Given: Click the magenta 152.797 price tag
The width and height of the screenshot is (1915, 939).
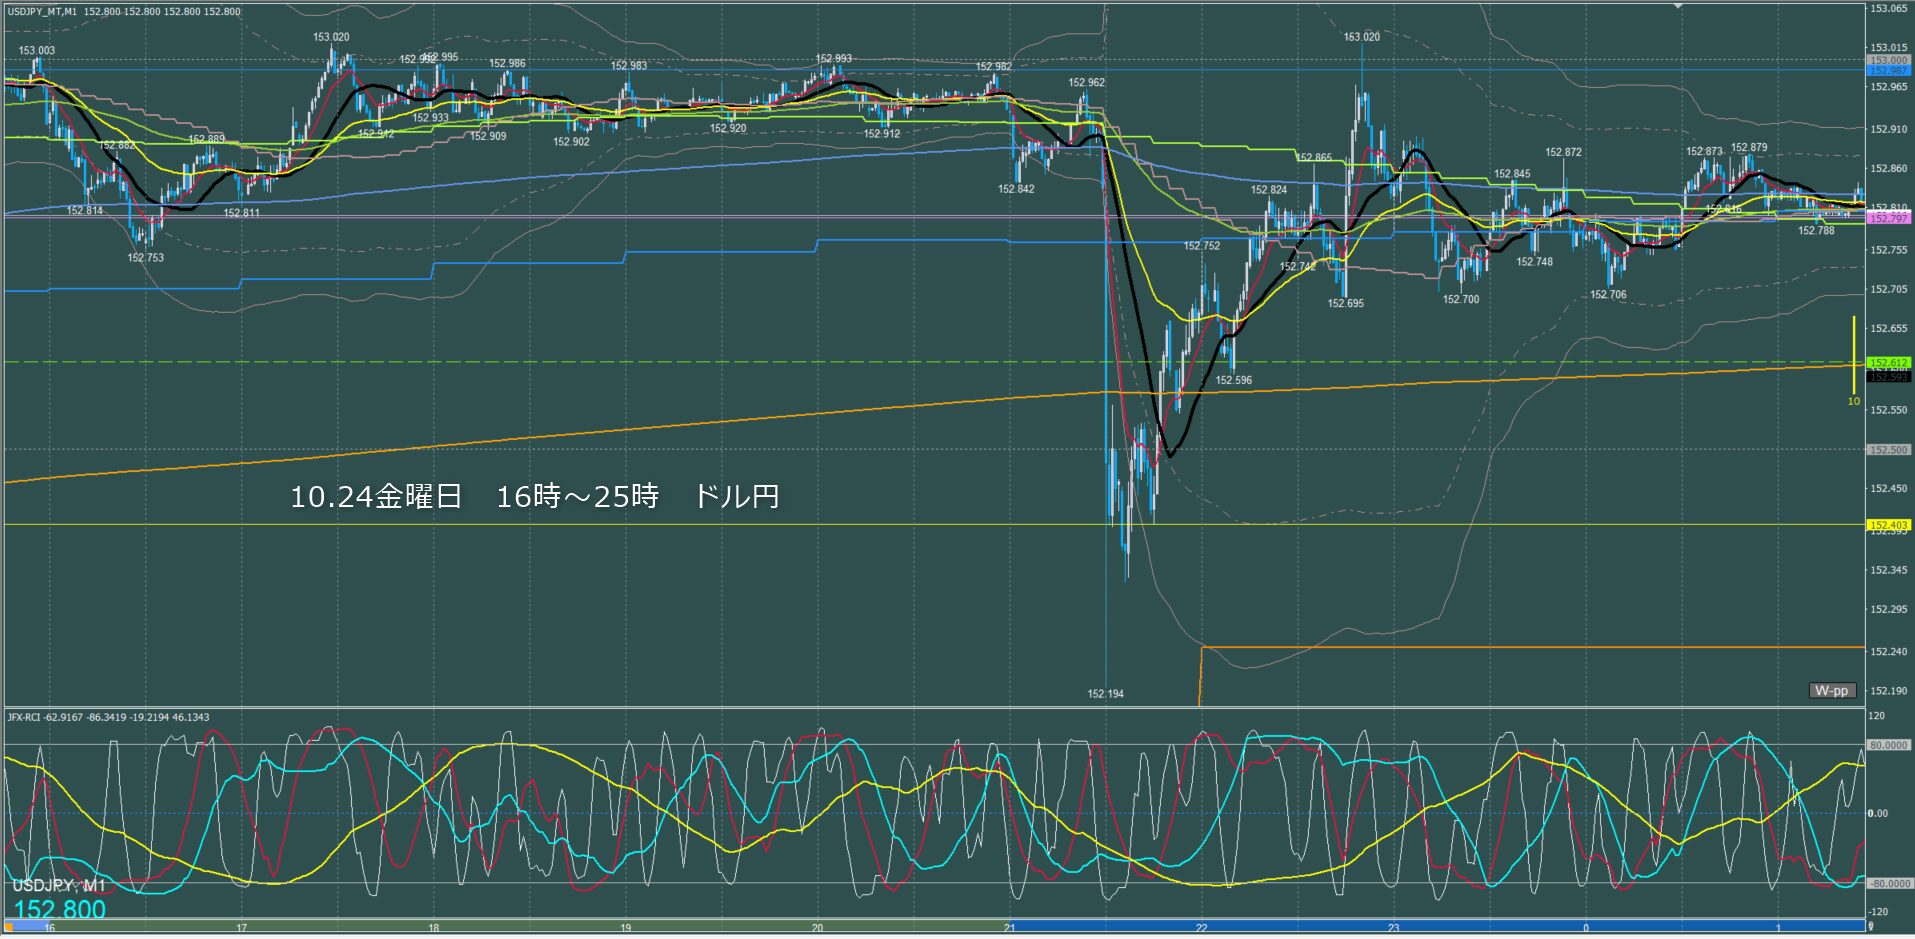Looking at the screenshot, I should pos(1888,218).
